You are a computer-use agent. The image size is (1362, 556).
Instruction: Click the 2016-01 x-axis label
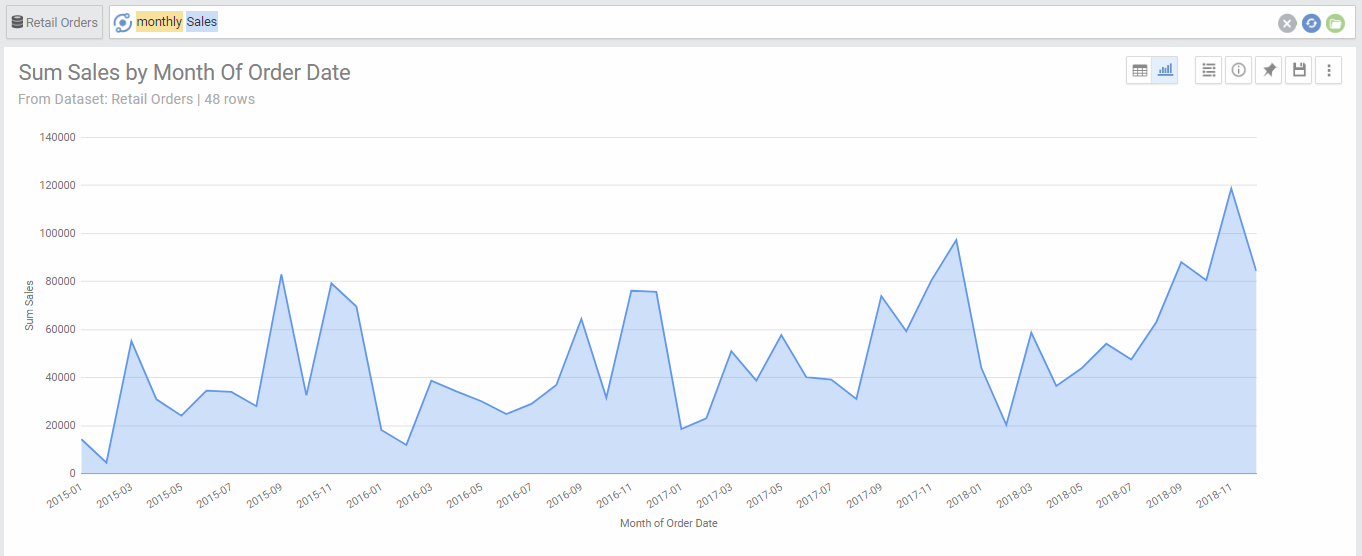click(x=364, y=495)
